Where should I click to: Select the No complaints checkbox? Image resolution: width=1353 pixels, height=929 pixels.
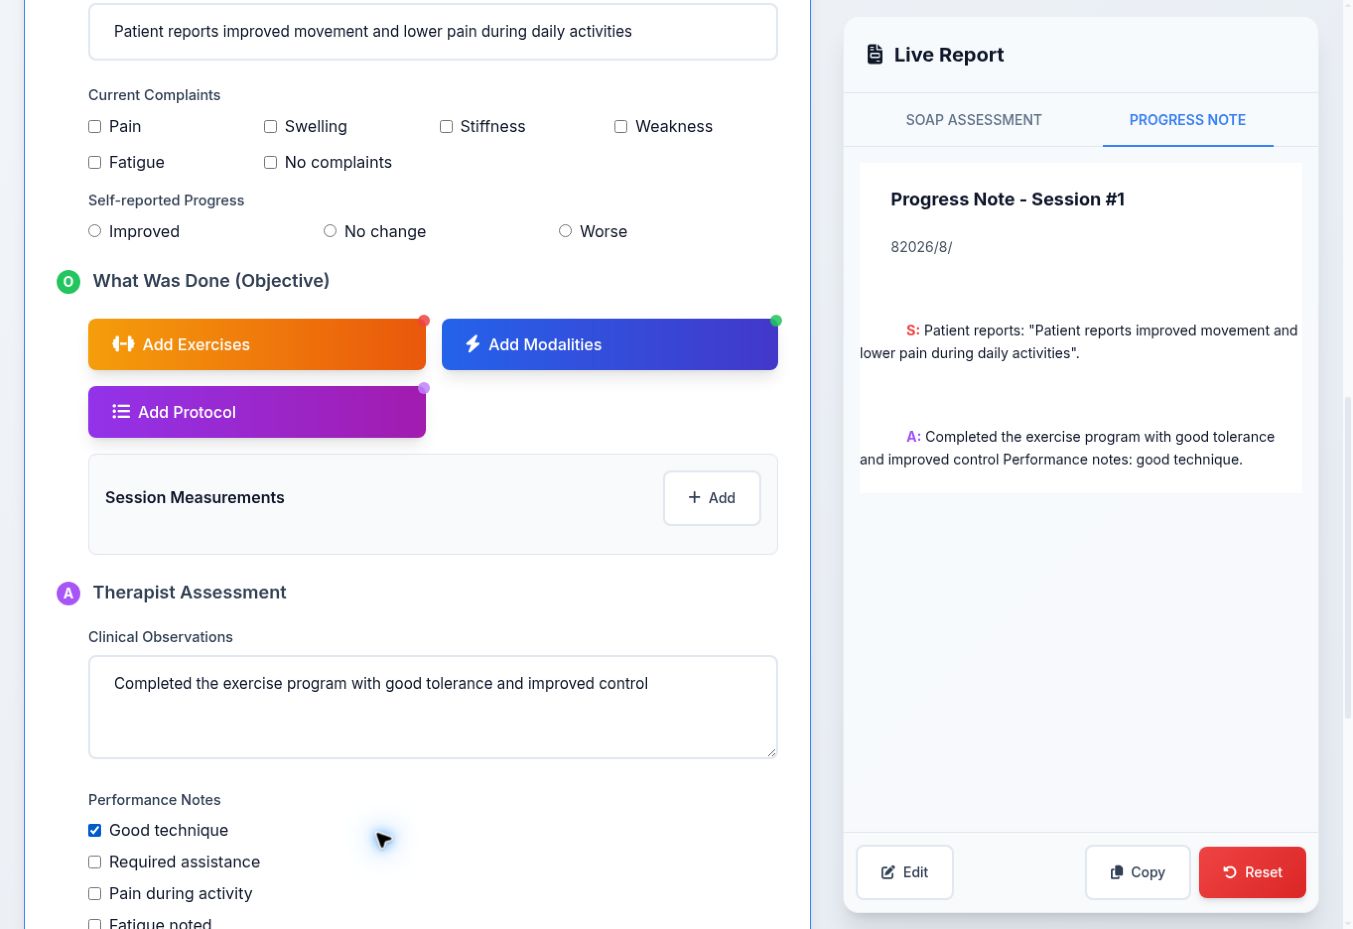point(270,163)
